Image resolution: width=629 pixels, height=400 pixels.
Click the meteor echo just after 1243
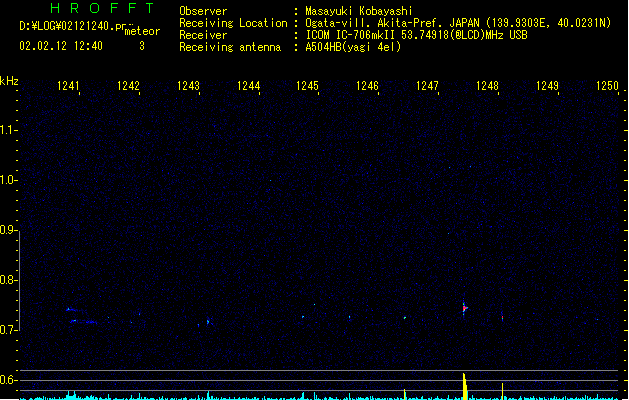tap(208, 321)
